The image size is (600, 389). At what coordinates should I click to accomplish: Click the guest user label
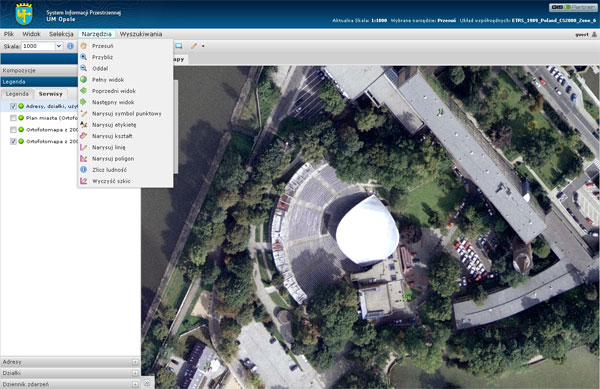click(582, 34)
